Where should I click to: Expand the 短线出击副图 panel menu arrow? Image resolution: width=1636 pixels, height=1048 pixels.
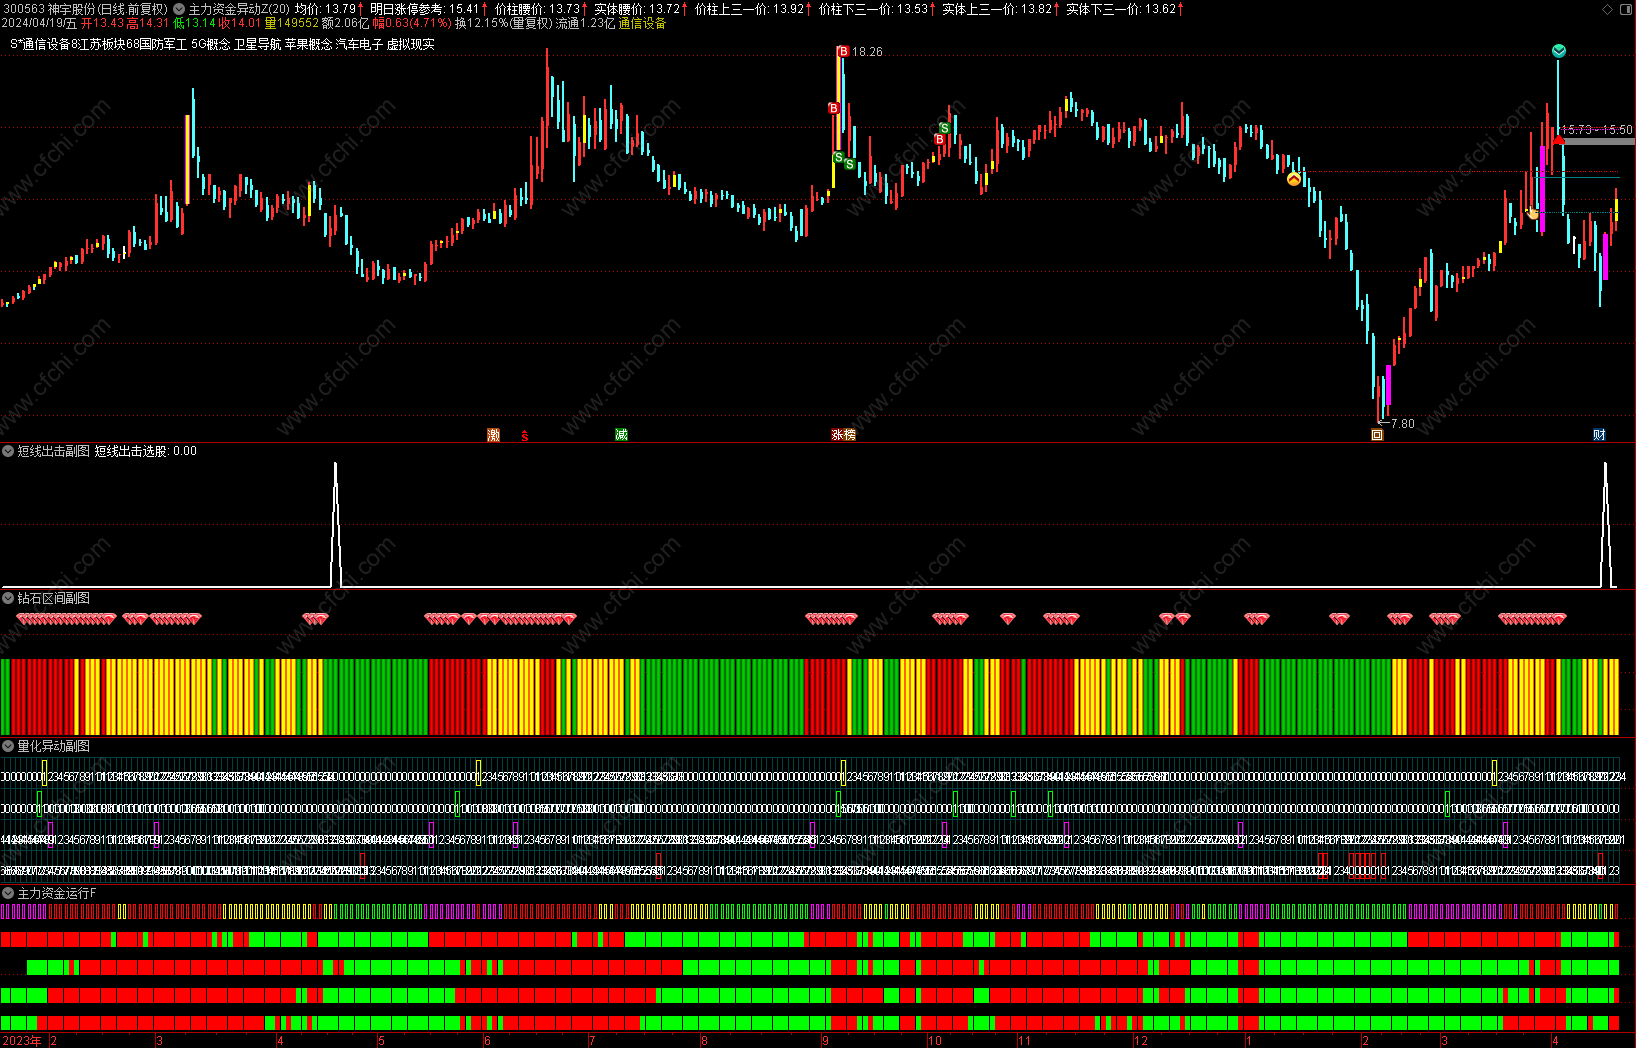pyautogui.click(x=8, y=451)
